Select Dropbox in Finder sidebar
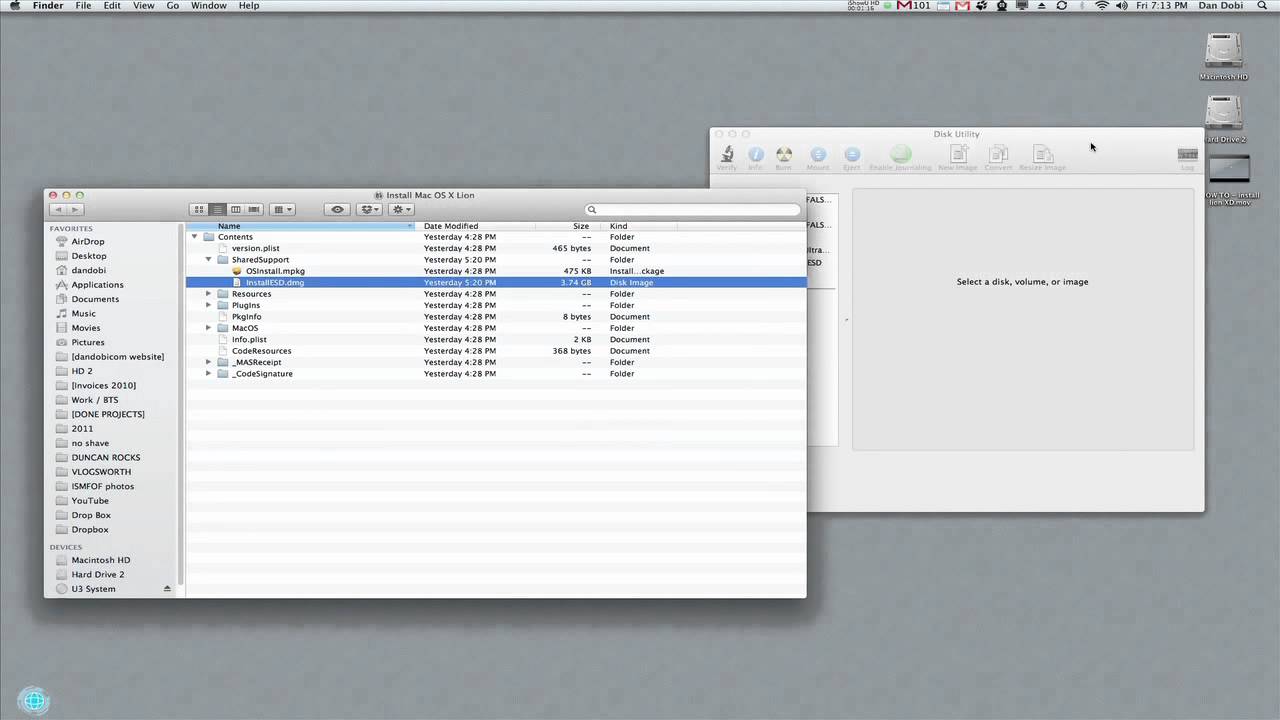 click(x=90, y=530)
